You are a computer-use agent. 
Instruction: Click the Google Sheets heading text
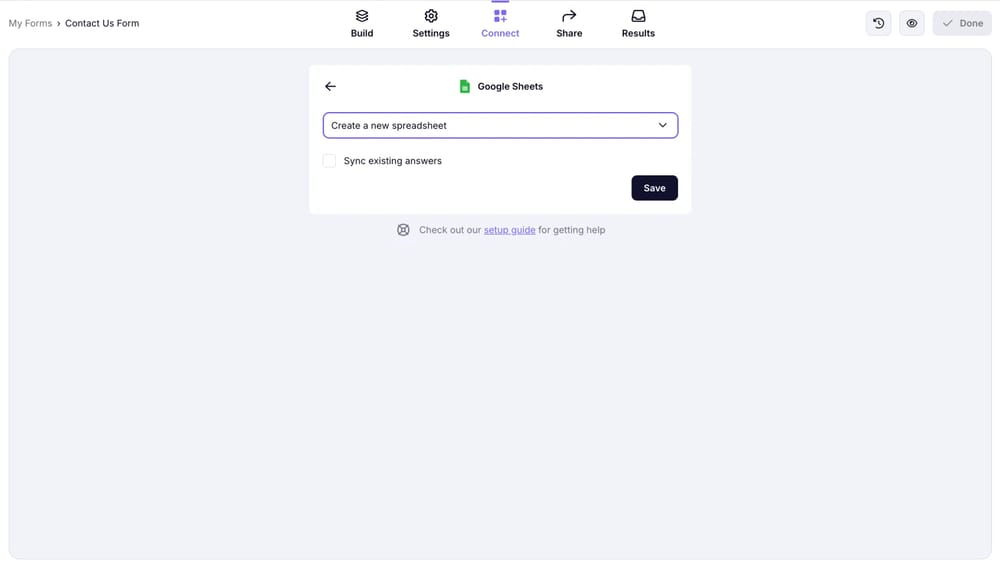[510, 86]
